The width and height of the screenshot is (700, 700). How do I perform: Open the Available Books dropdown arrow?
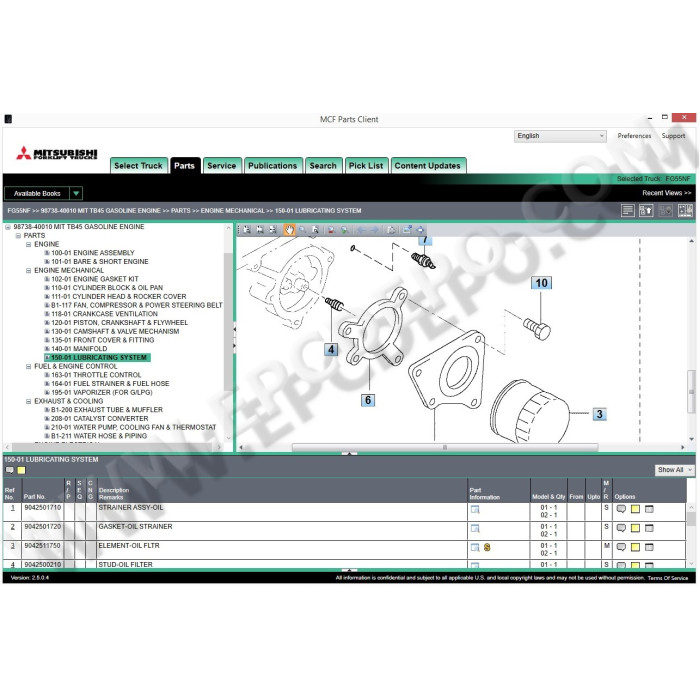[x=76, y=193]
